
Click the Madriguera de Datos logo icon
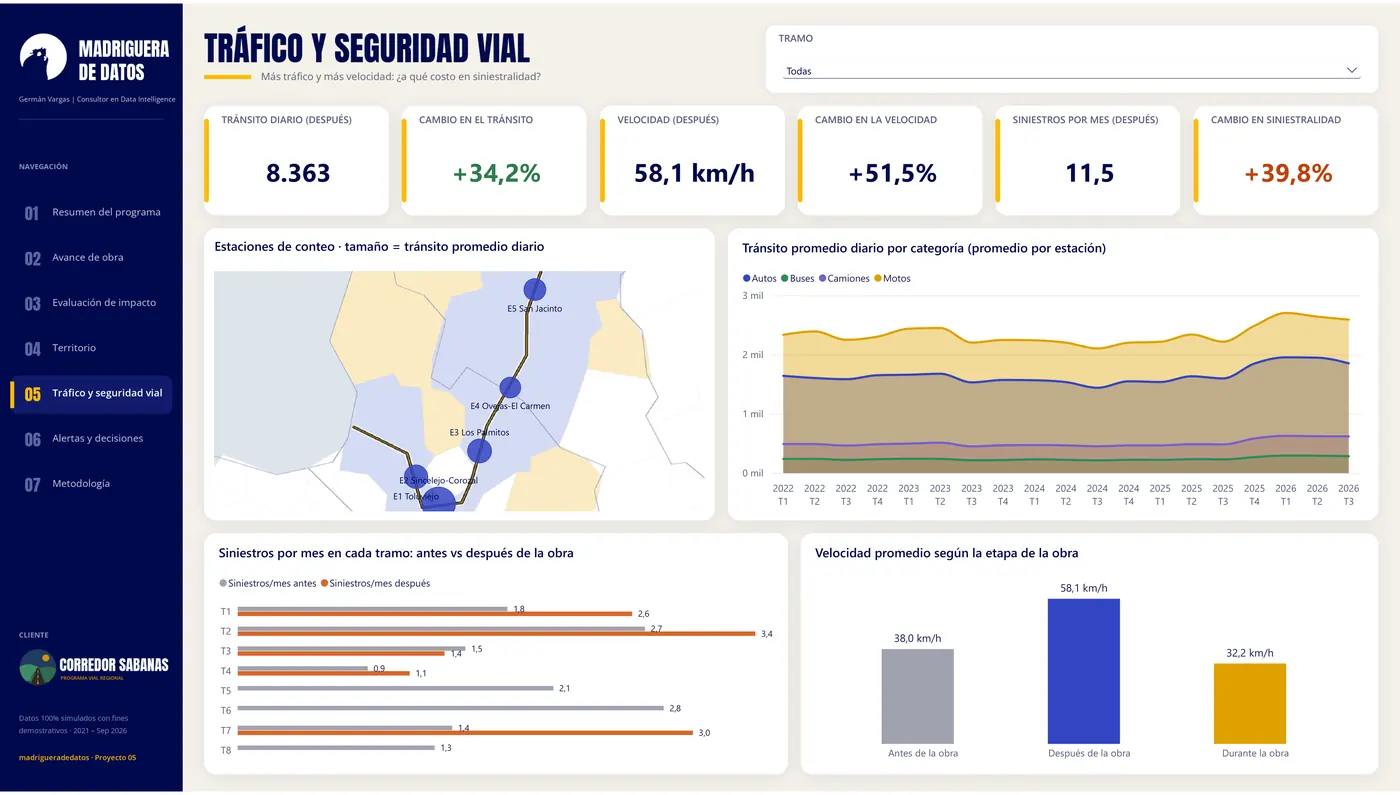pos(43,57)
